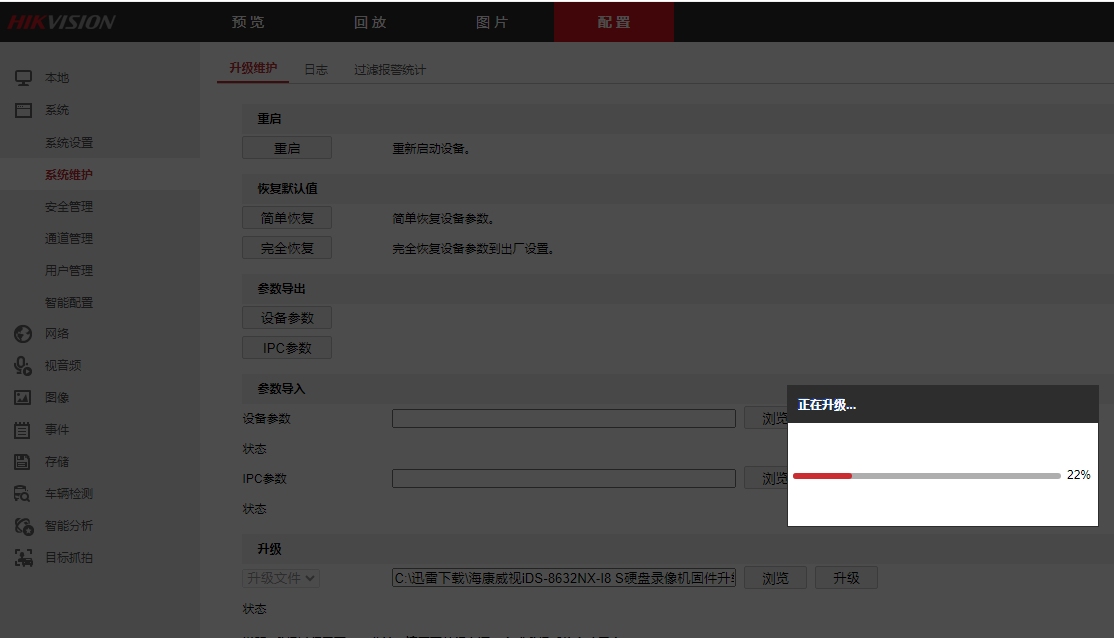Open 安全管理 in the sidebar
The height and width of the screenshot is (638, 1114).
coord(69,207)
